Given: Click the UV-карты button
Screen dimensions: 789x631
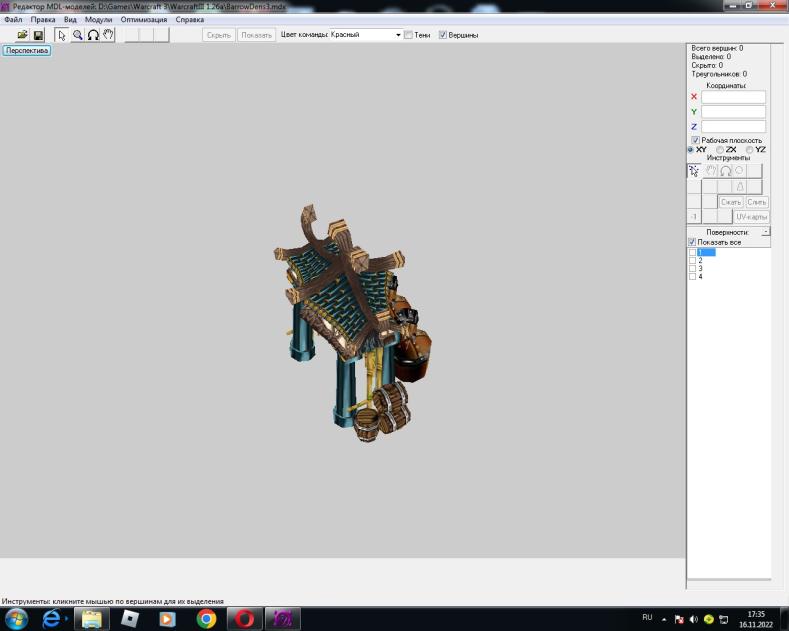Looking at the screenshot, I should [x=751, y=216].
